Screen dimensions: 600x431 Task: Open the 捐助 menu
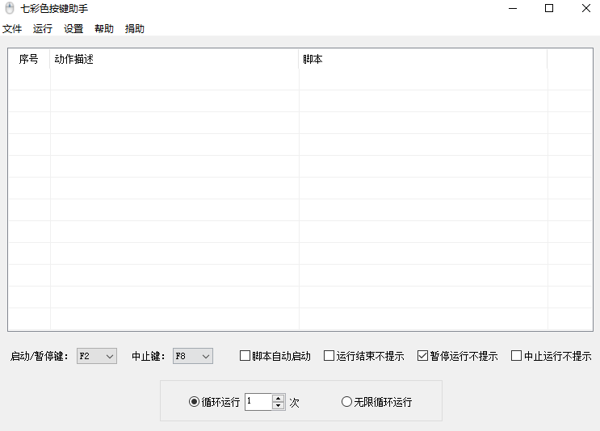coord(134,29)
